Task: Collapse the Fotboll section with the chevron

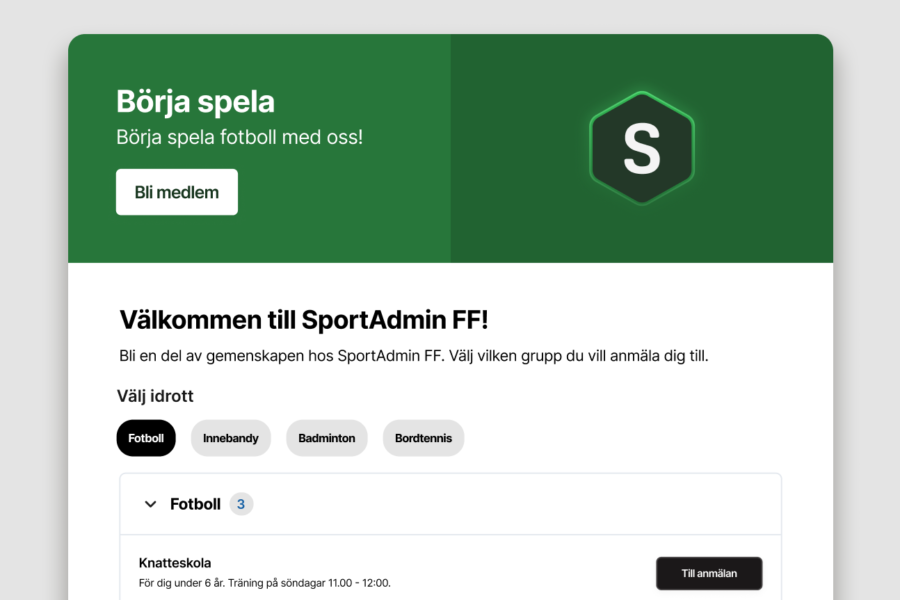Action: 151,504
